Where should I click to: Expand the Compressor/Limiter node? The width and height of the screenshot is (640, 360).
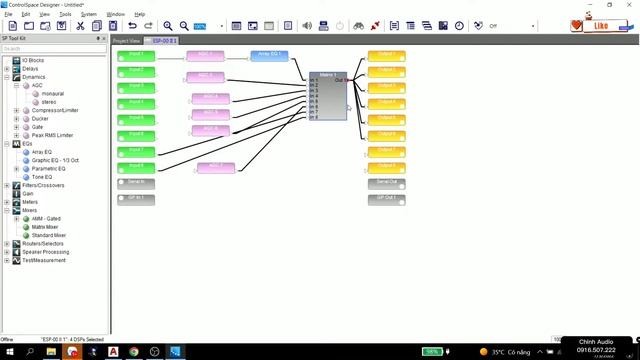click(16, 111)
